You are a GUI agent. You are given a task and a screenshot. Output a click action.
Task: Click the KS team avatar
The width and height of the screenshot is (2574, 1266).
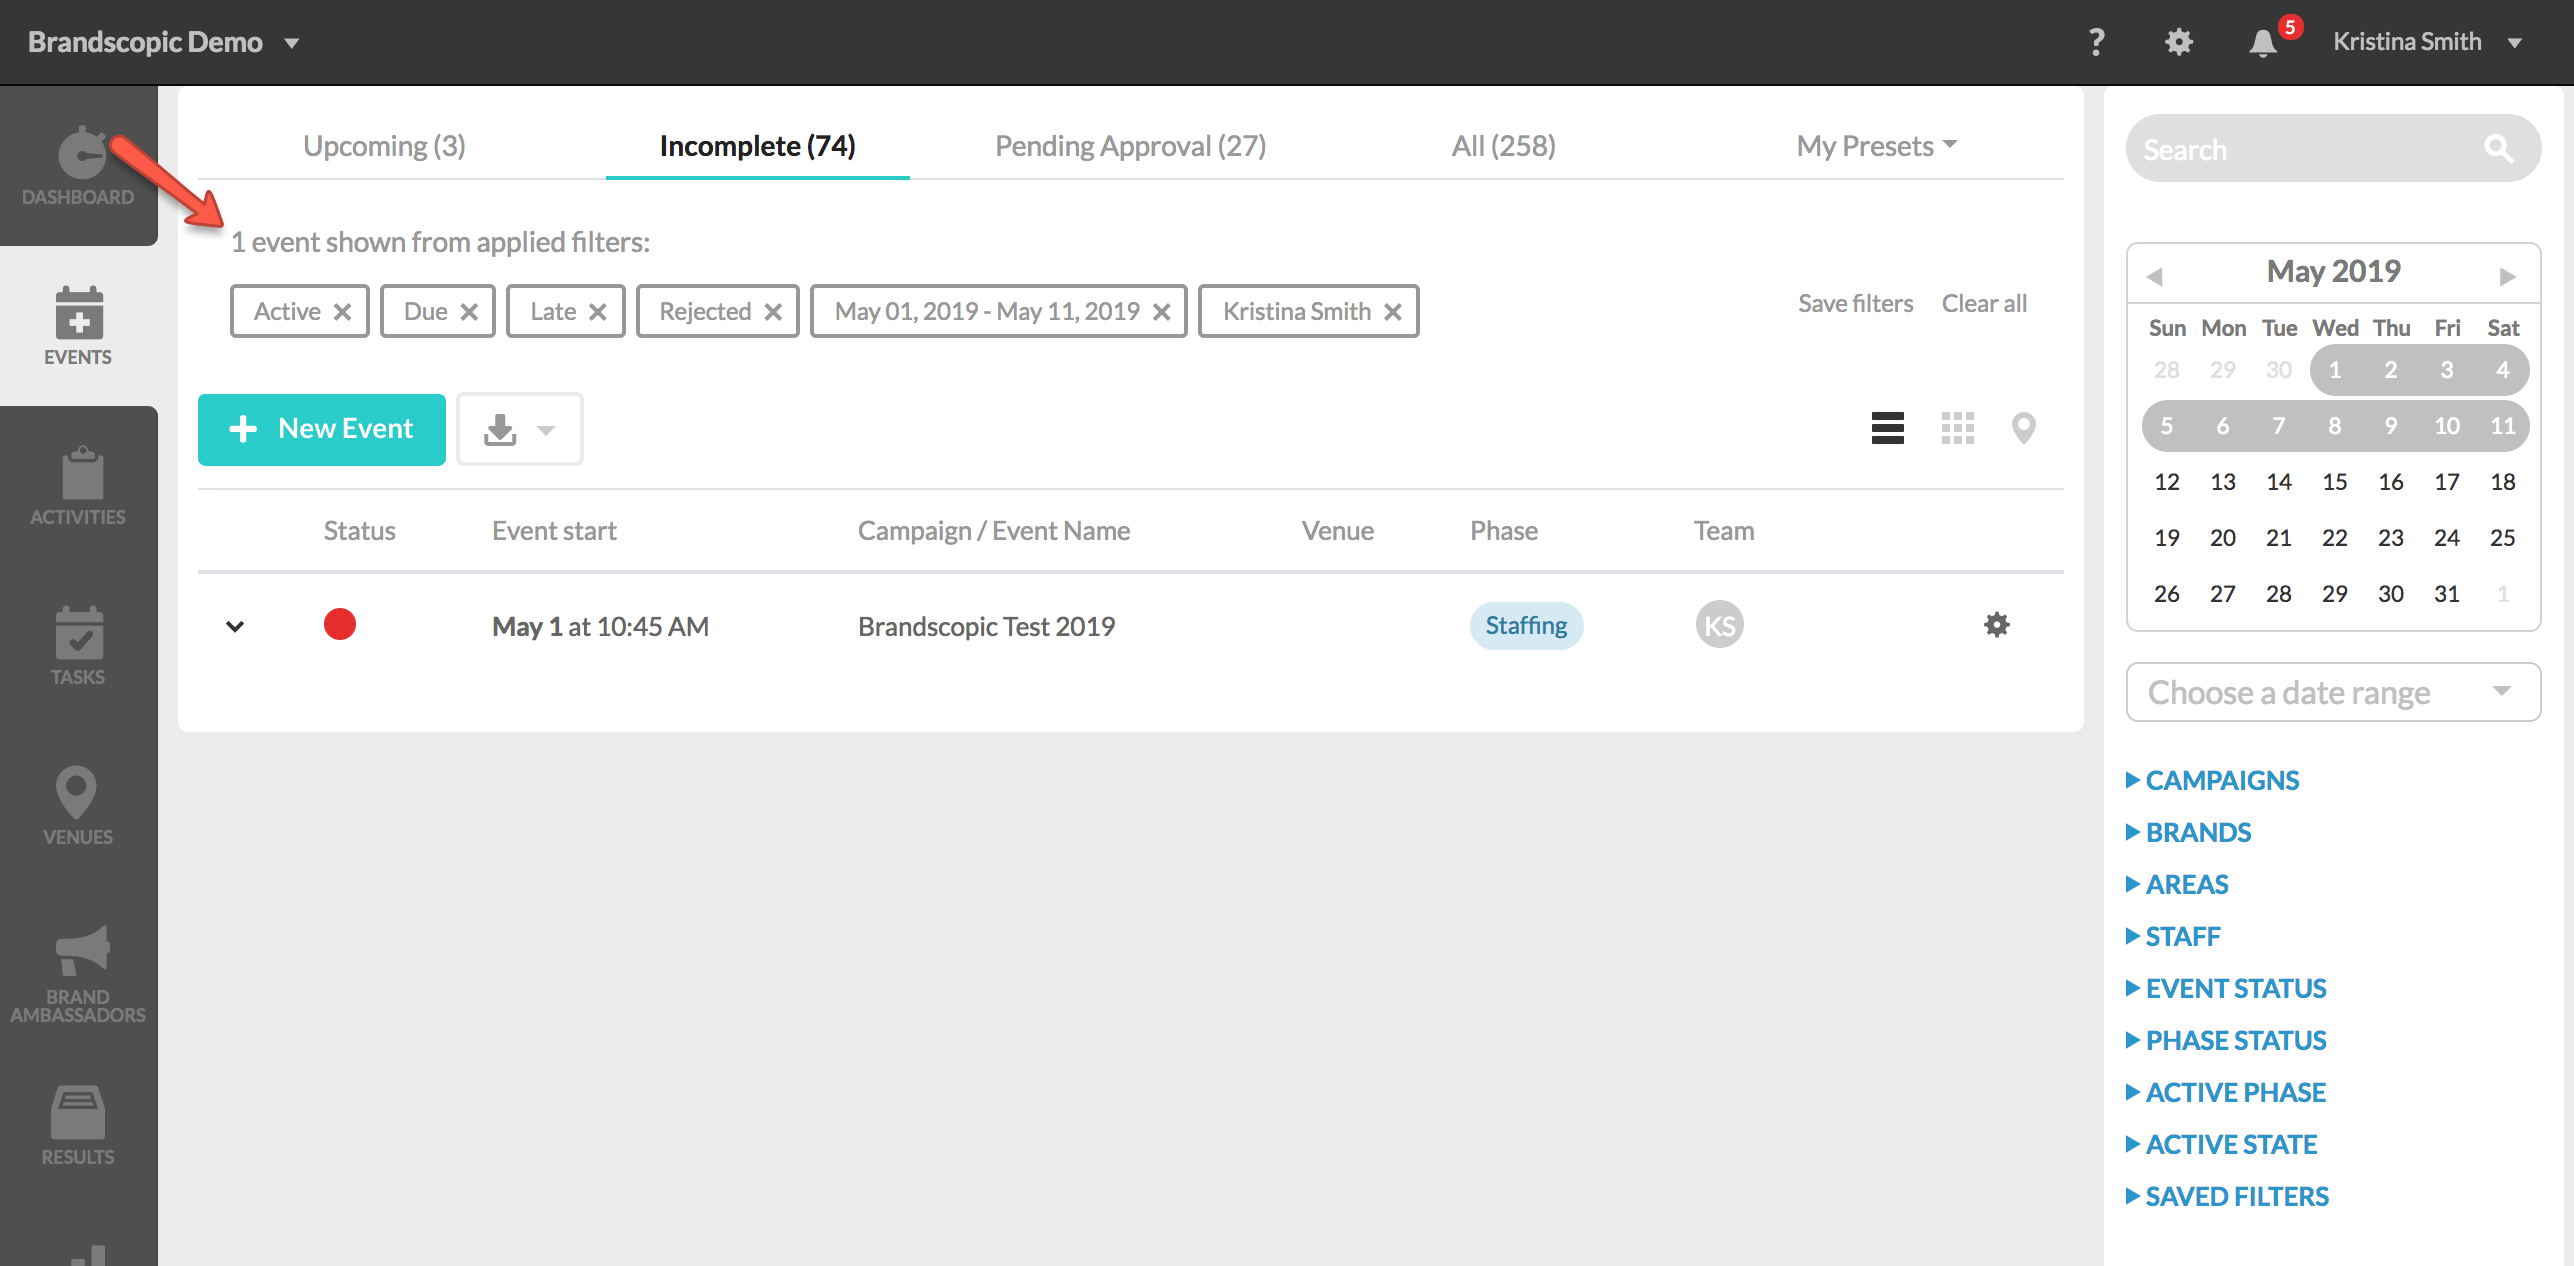coord(1720,625)
